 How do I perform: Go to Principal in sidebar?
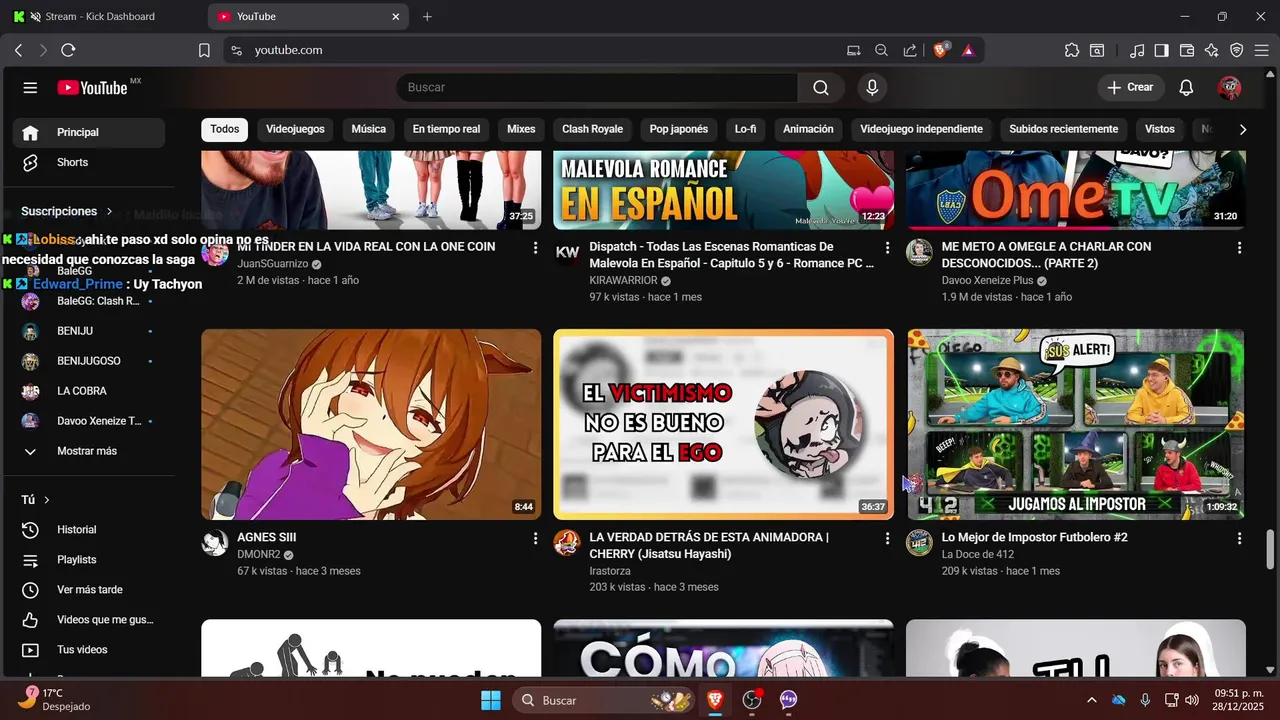tap(88, 132)
